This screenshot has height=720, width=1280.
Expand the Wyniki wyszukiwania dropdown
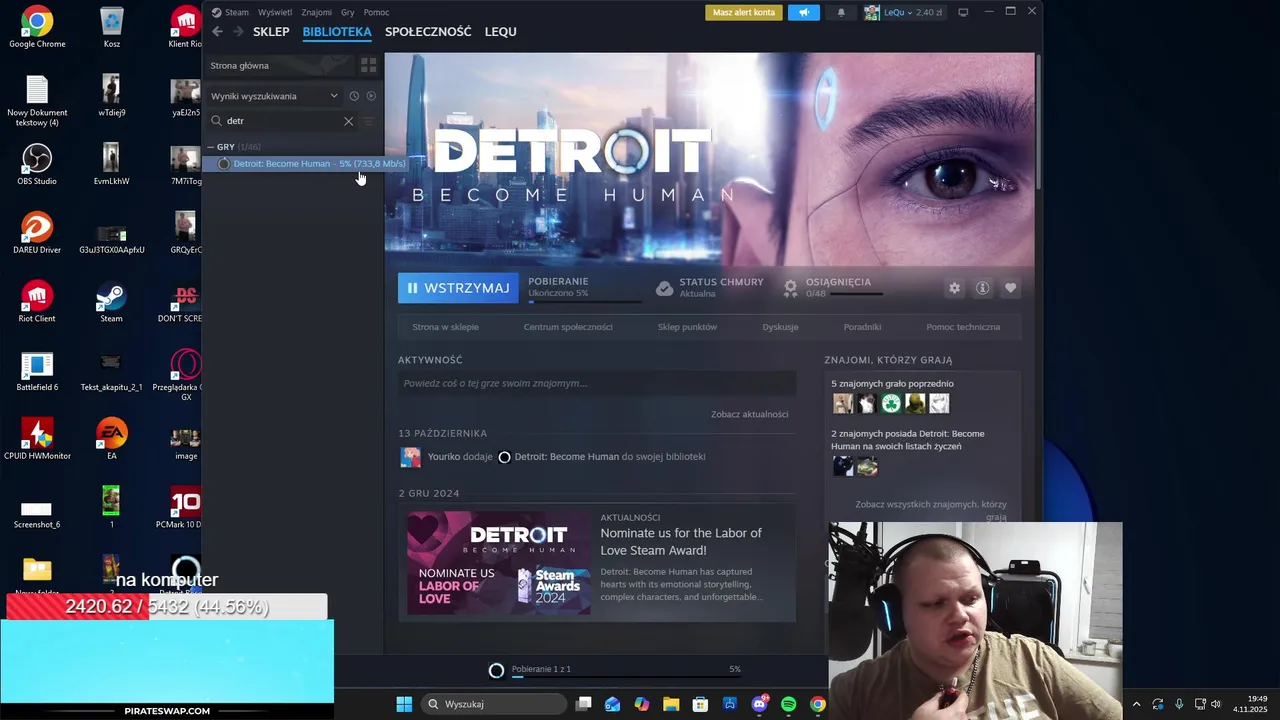(334, 96)
